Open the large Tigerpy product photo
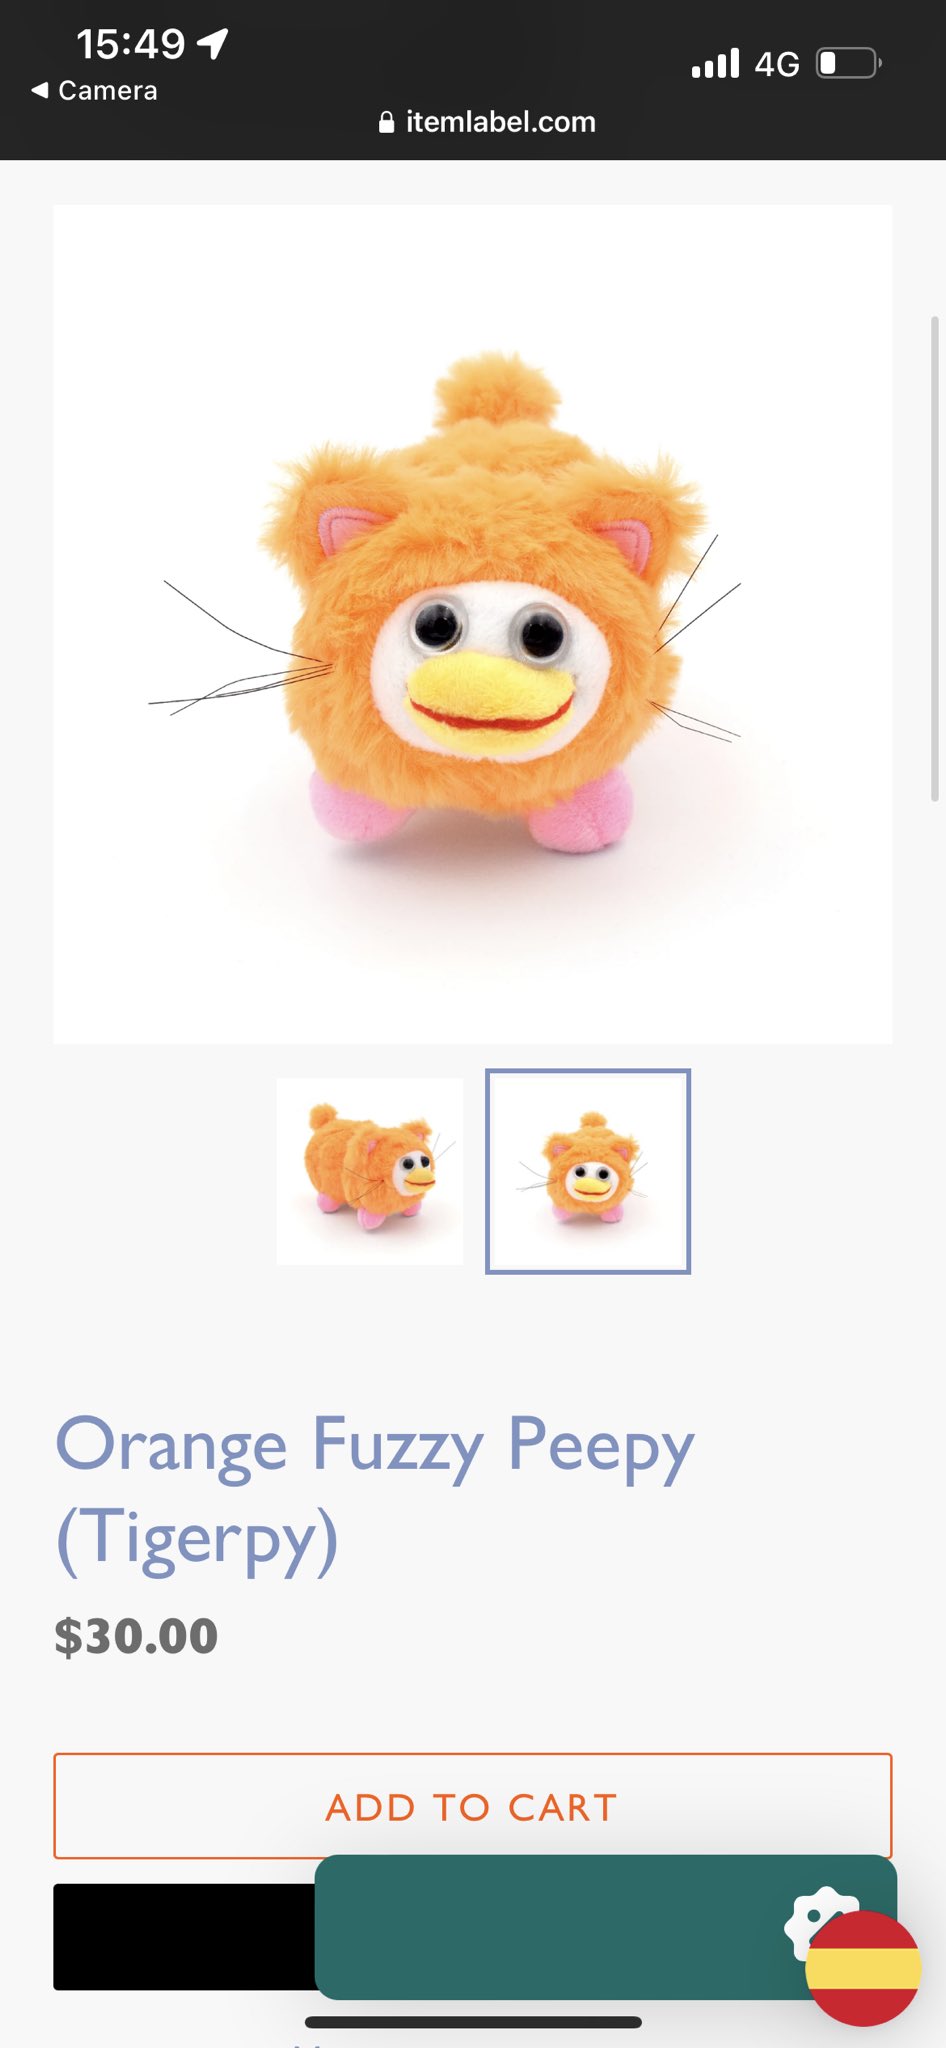The height and width of the screenshot is (2048, 946). [473, 624]
